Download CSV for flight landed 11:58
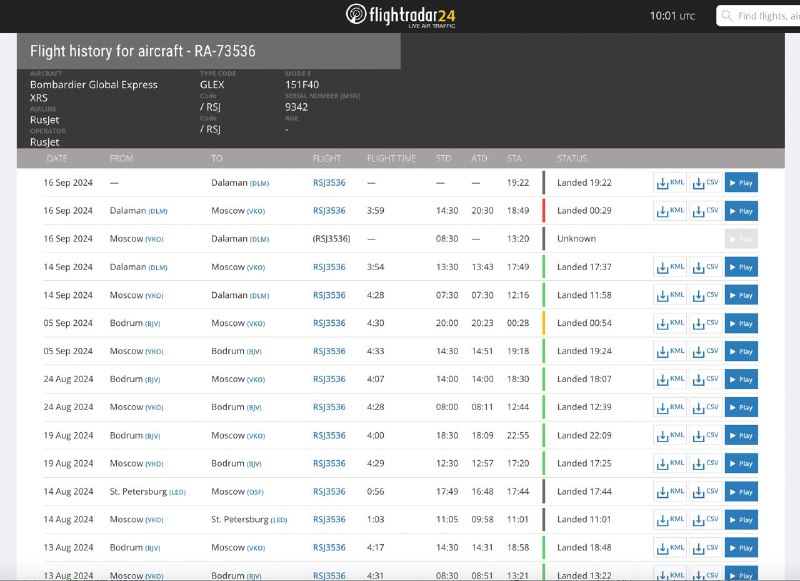The height and width of the screenshot is (581, 800). (706, 295)
